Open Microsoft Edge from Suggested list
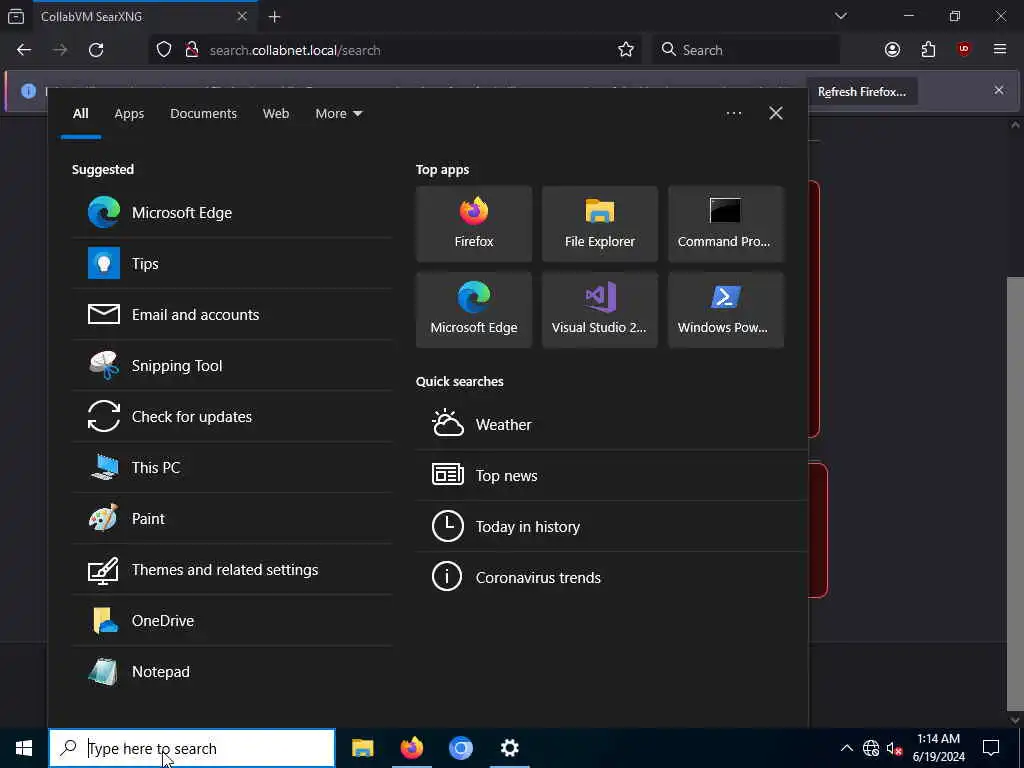1024x768 pixels. [x=232, y=213]
